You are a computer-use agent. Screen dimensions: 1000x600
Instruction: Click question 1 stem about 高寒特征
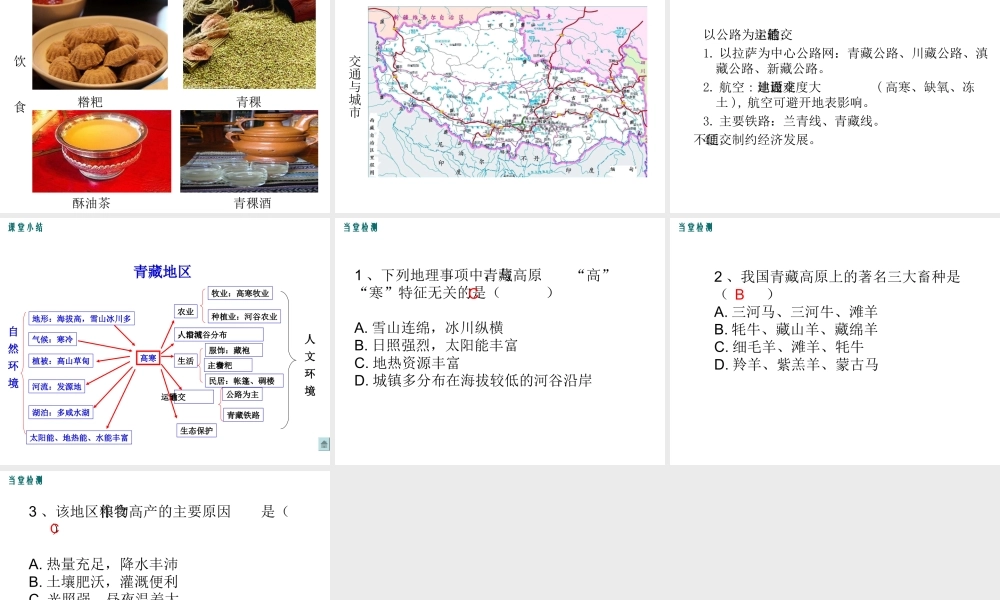[483, 284]
